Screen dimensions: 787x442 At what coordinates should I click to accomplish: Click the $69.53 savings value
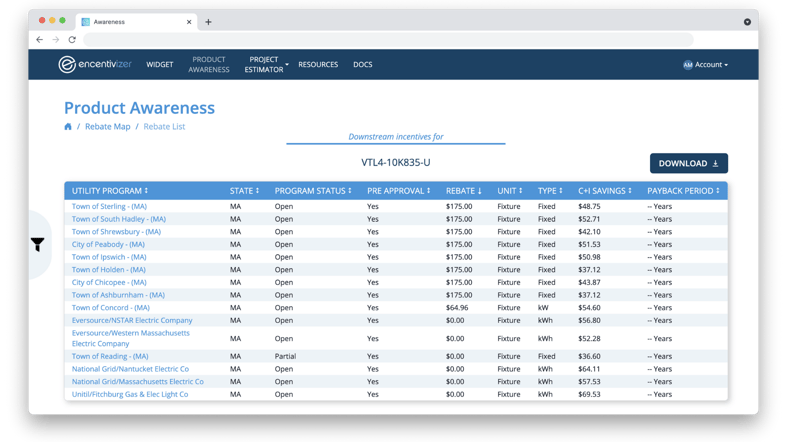[589, 394]
